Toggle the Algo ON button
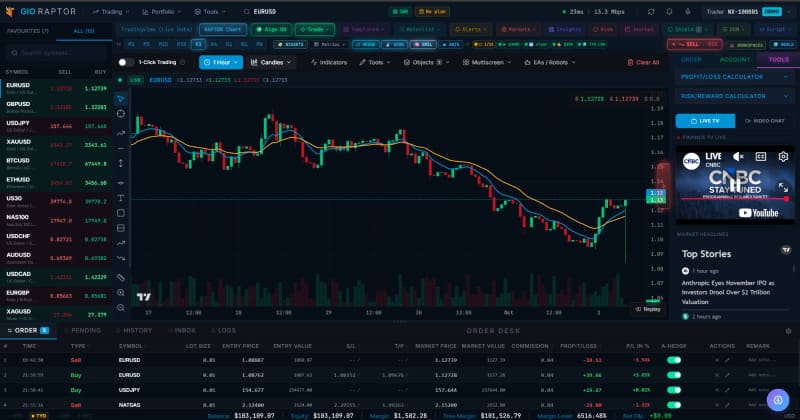Screen dimensions: 800x420 point(271,30)
